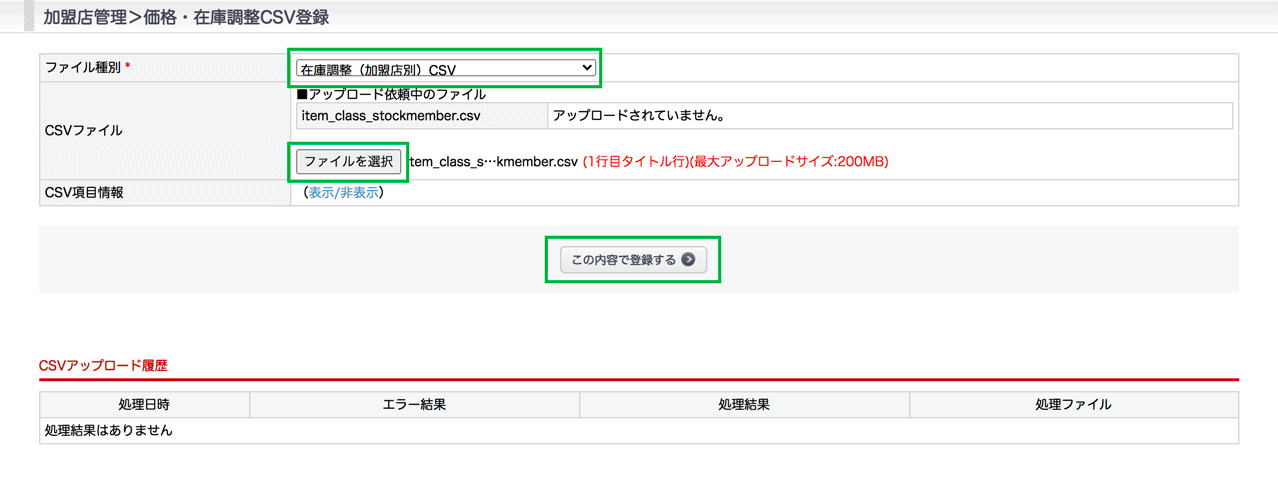Open the ファイル種別 dropdown menu

coord(446,68)
